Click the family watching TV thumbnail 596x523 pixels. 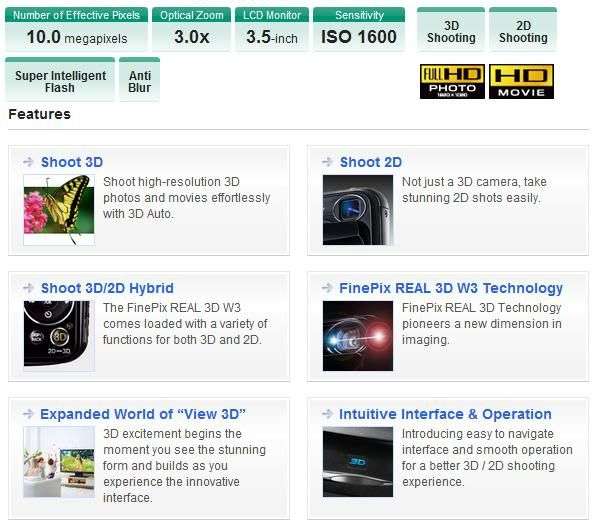coord(59,462)
